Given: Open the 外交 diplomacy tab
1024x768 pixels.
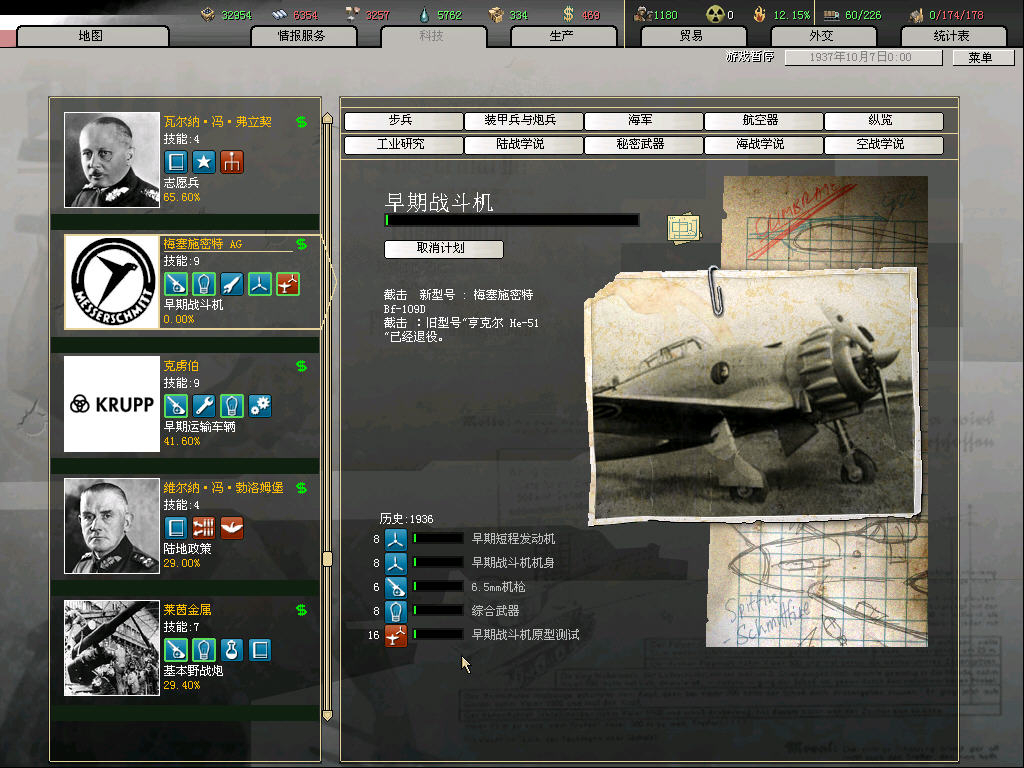Looking at the screenshot, I should tap(822, 36).
